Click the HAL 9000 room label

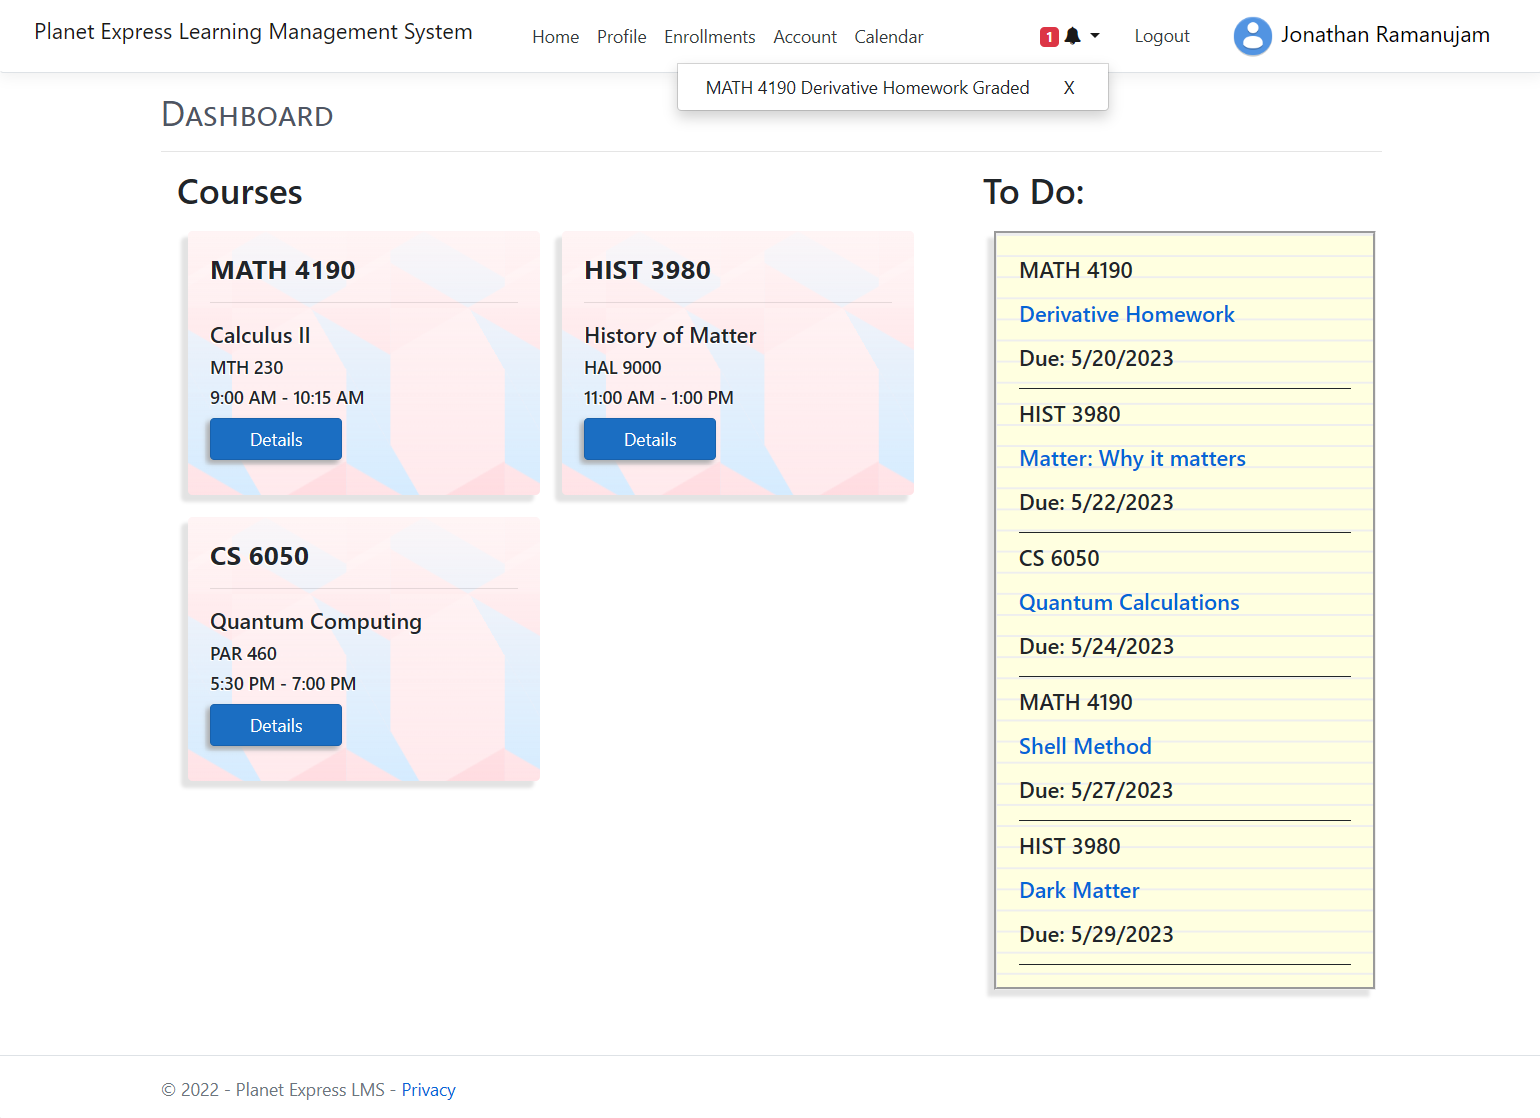click(x=622, y=368)
